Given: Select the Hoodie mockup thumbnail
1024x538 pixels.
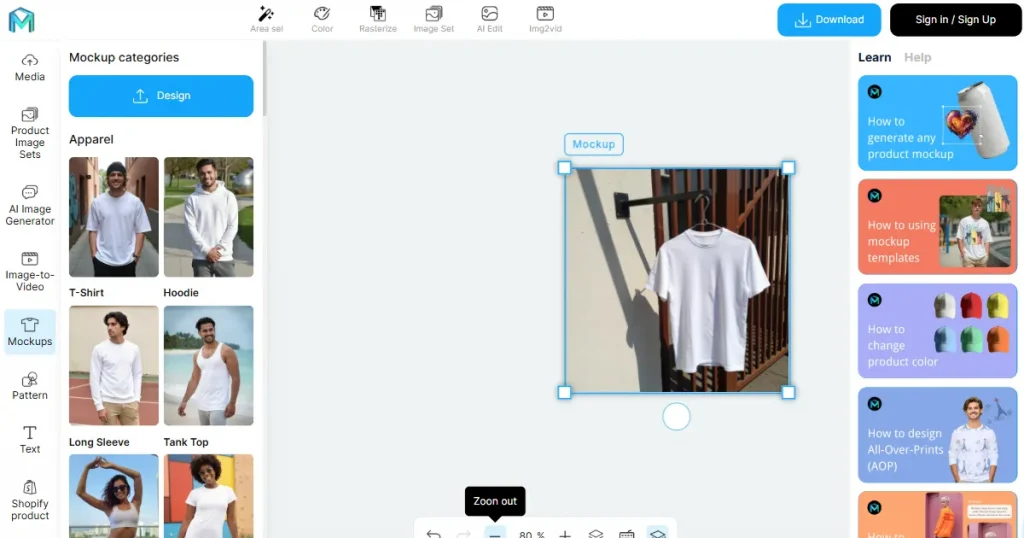Looking at the screenshot, I should 208,217.
